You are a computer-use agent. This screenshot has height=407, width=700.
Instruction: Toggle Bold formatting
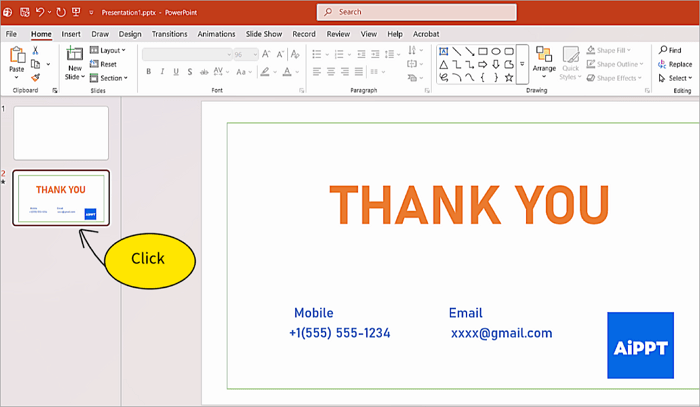click(x=148, y=72)
